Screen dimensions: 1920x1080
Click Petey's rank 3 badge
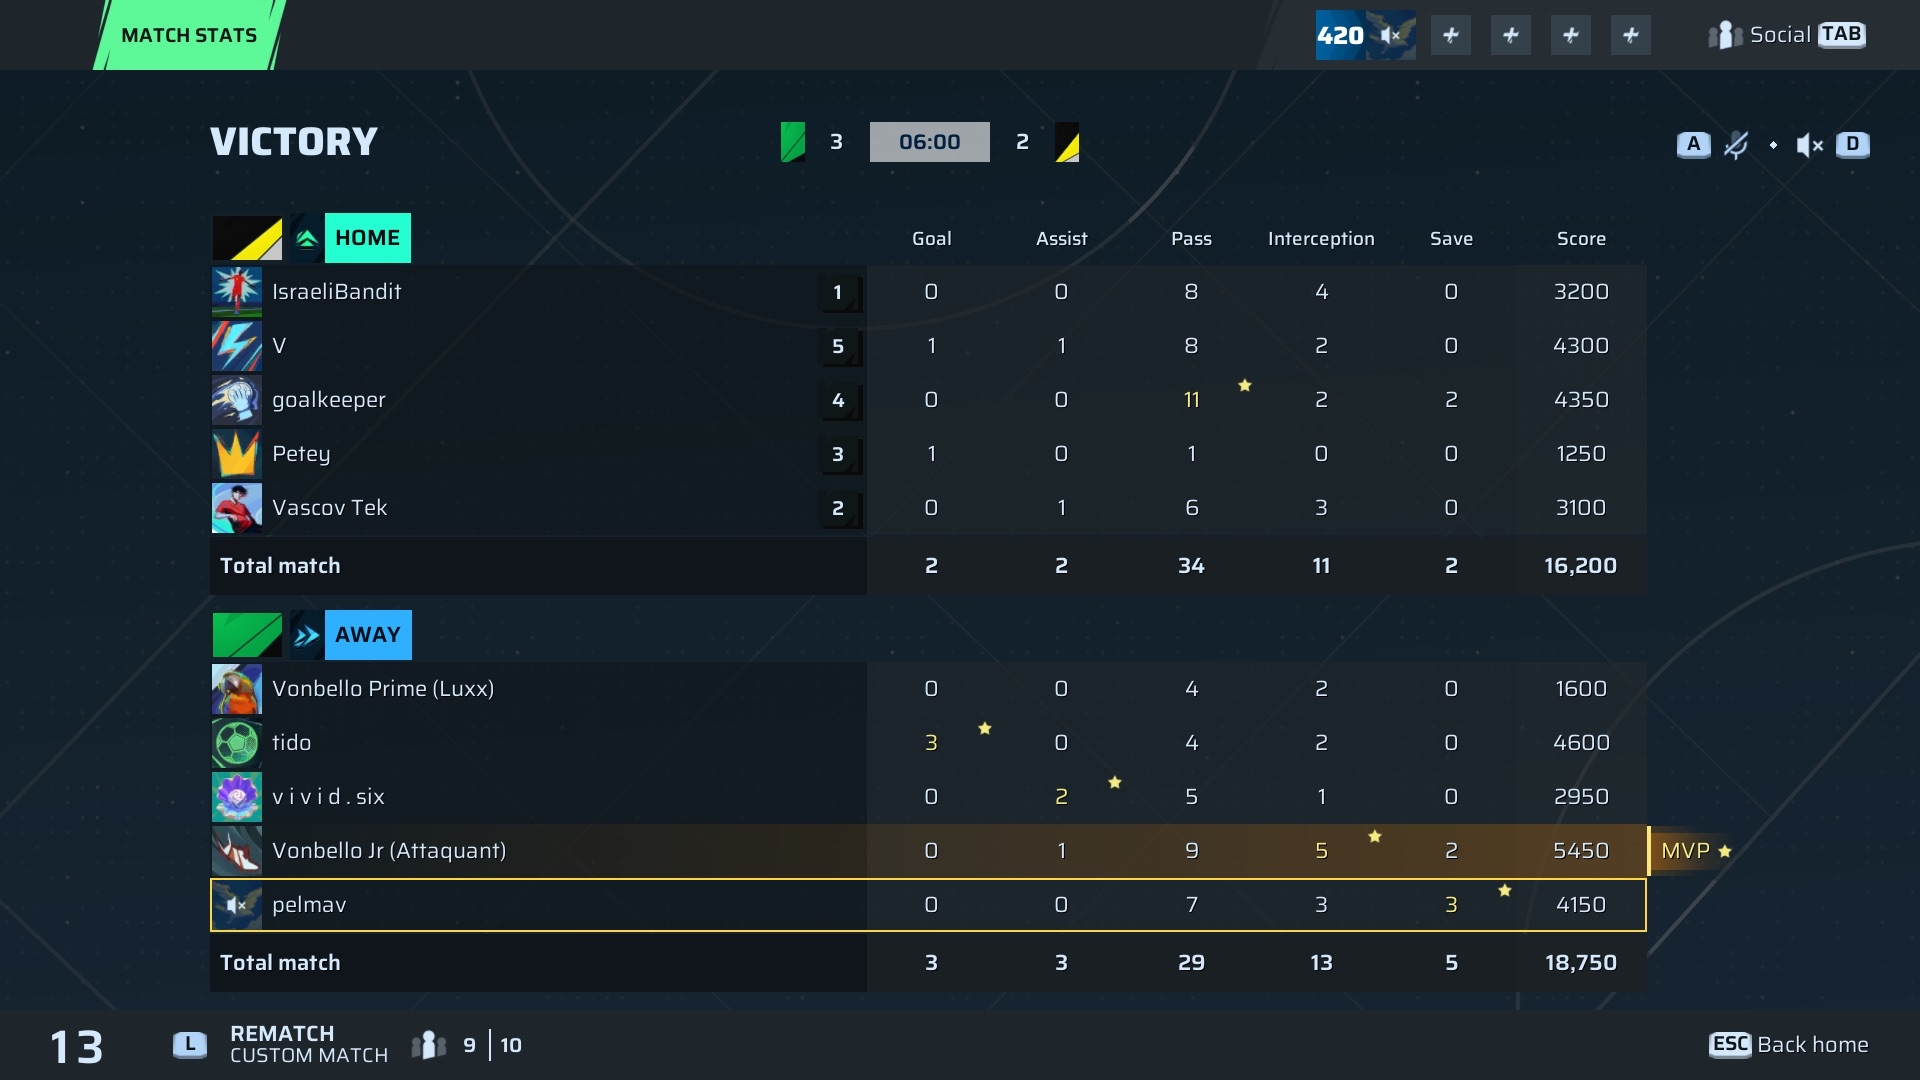coord(838,455)
